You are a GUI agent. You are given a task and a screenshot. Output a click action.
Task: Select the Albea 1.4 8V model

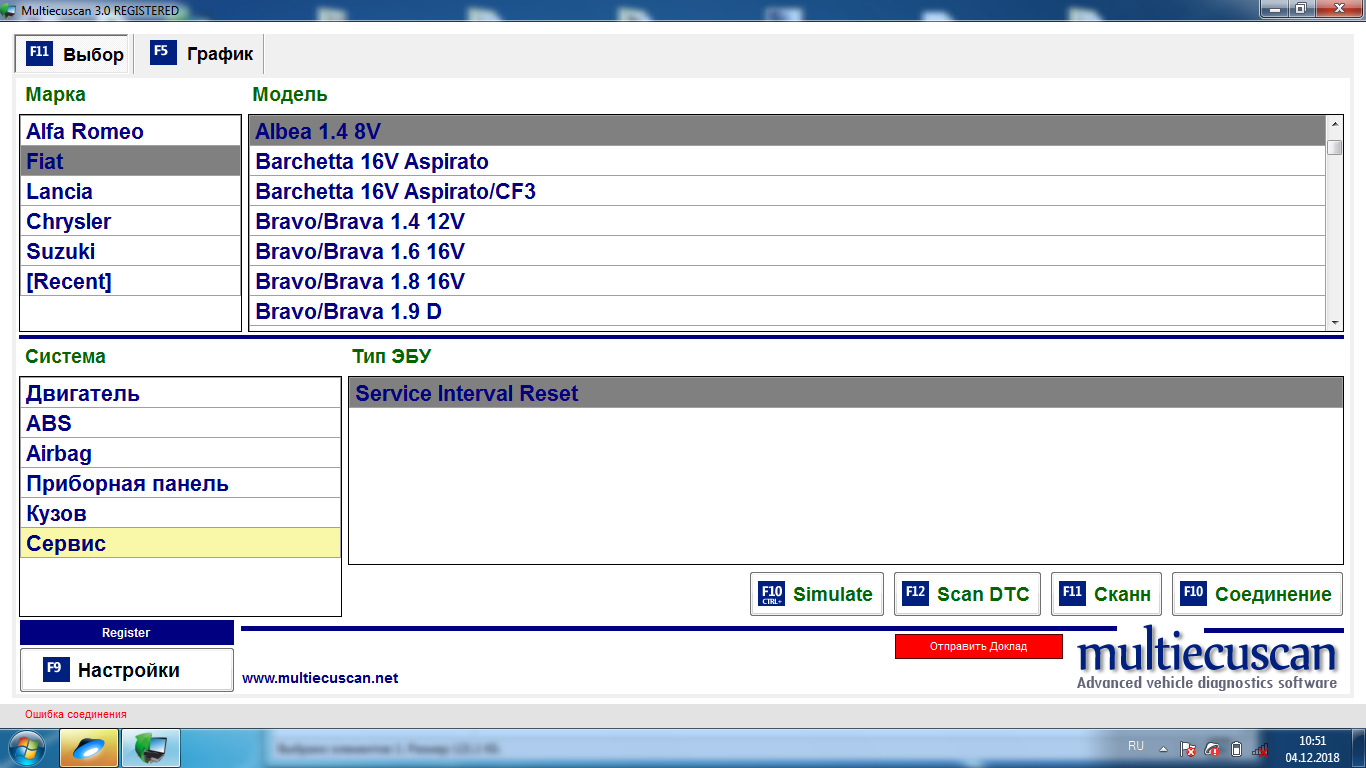coord(788,131)
